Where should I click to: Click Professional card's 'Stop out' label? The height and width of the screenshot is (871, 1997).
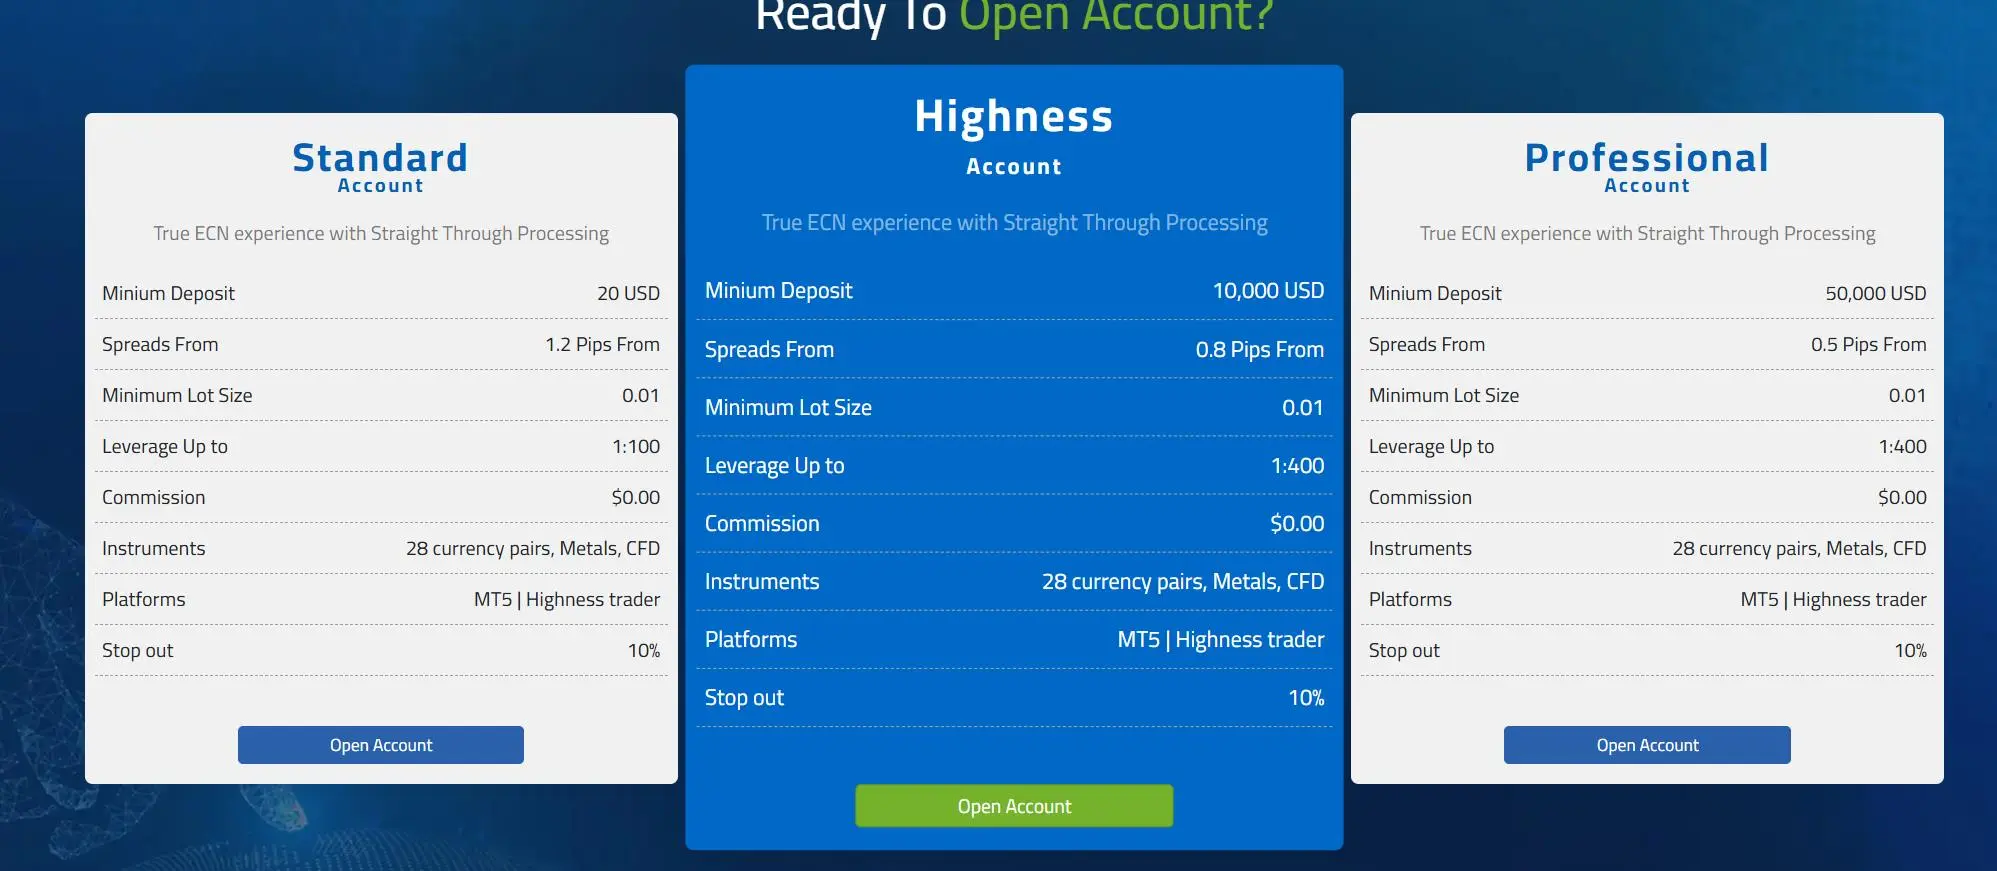pyautogui.click(x=1404, y=650)
